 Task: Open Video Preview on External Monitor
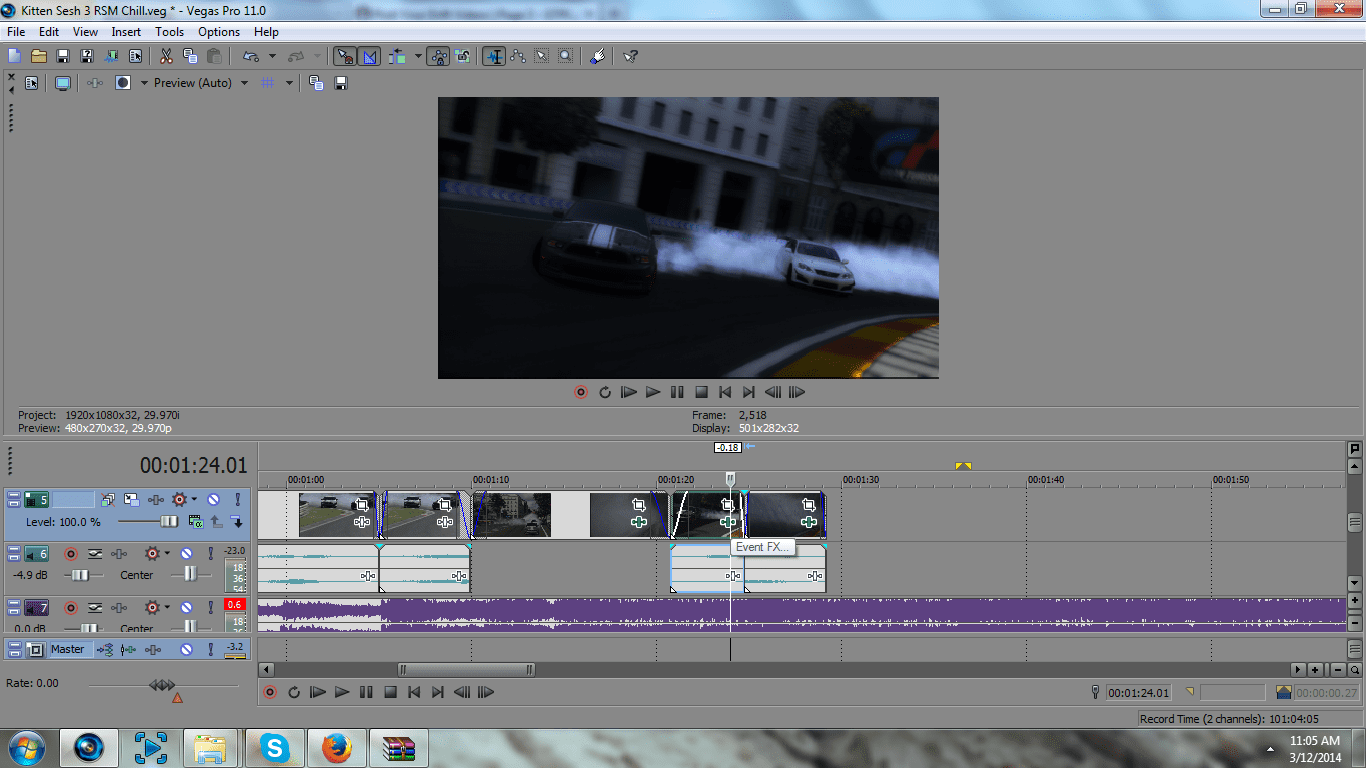(63, 83)
